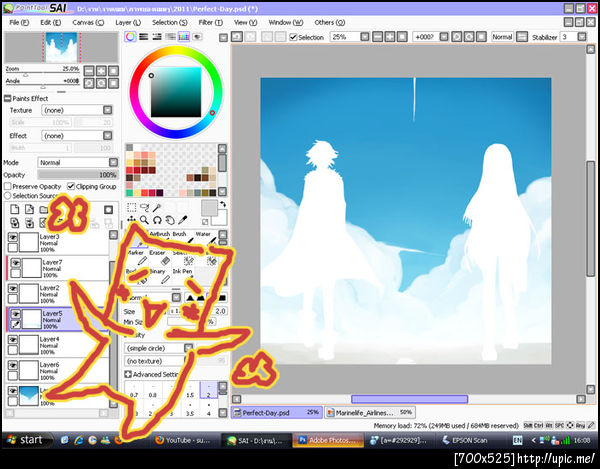The height and width of the screenshot is (469, 600).
Task: Click the navigator preview thumbnail
Action: 61,47
